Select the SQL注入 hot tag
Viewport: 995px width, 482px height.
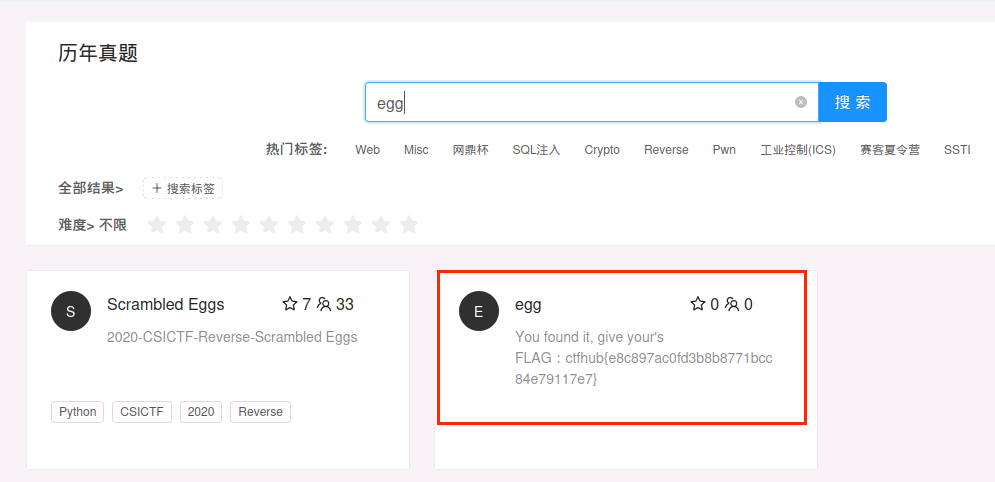click(x=536, y=150)
